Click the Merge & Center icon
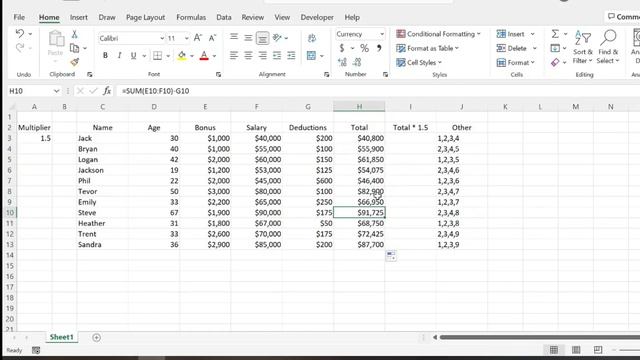Viewport: 640px width, 360px height. tap(311, 56)
